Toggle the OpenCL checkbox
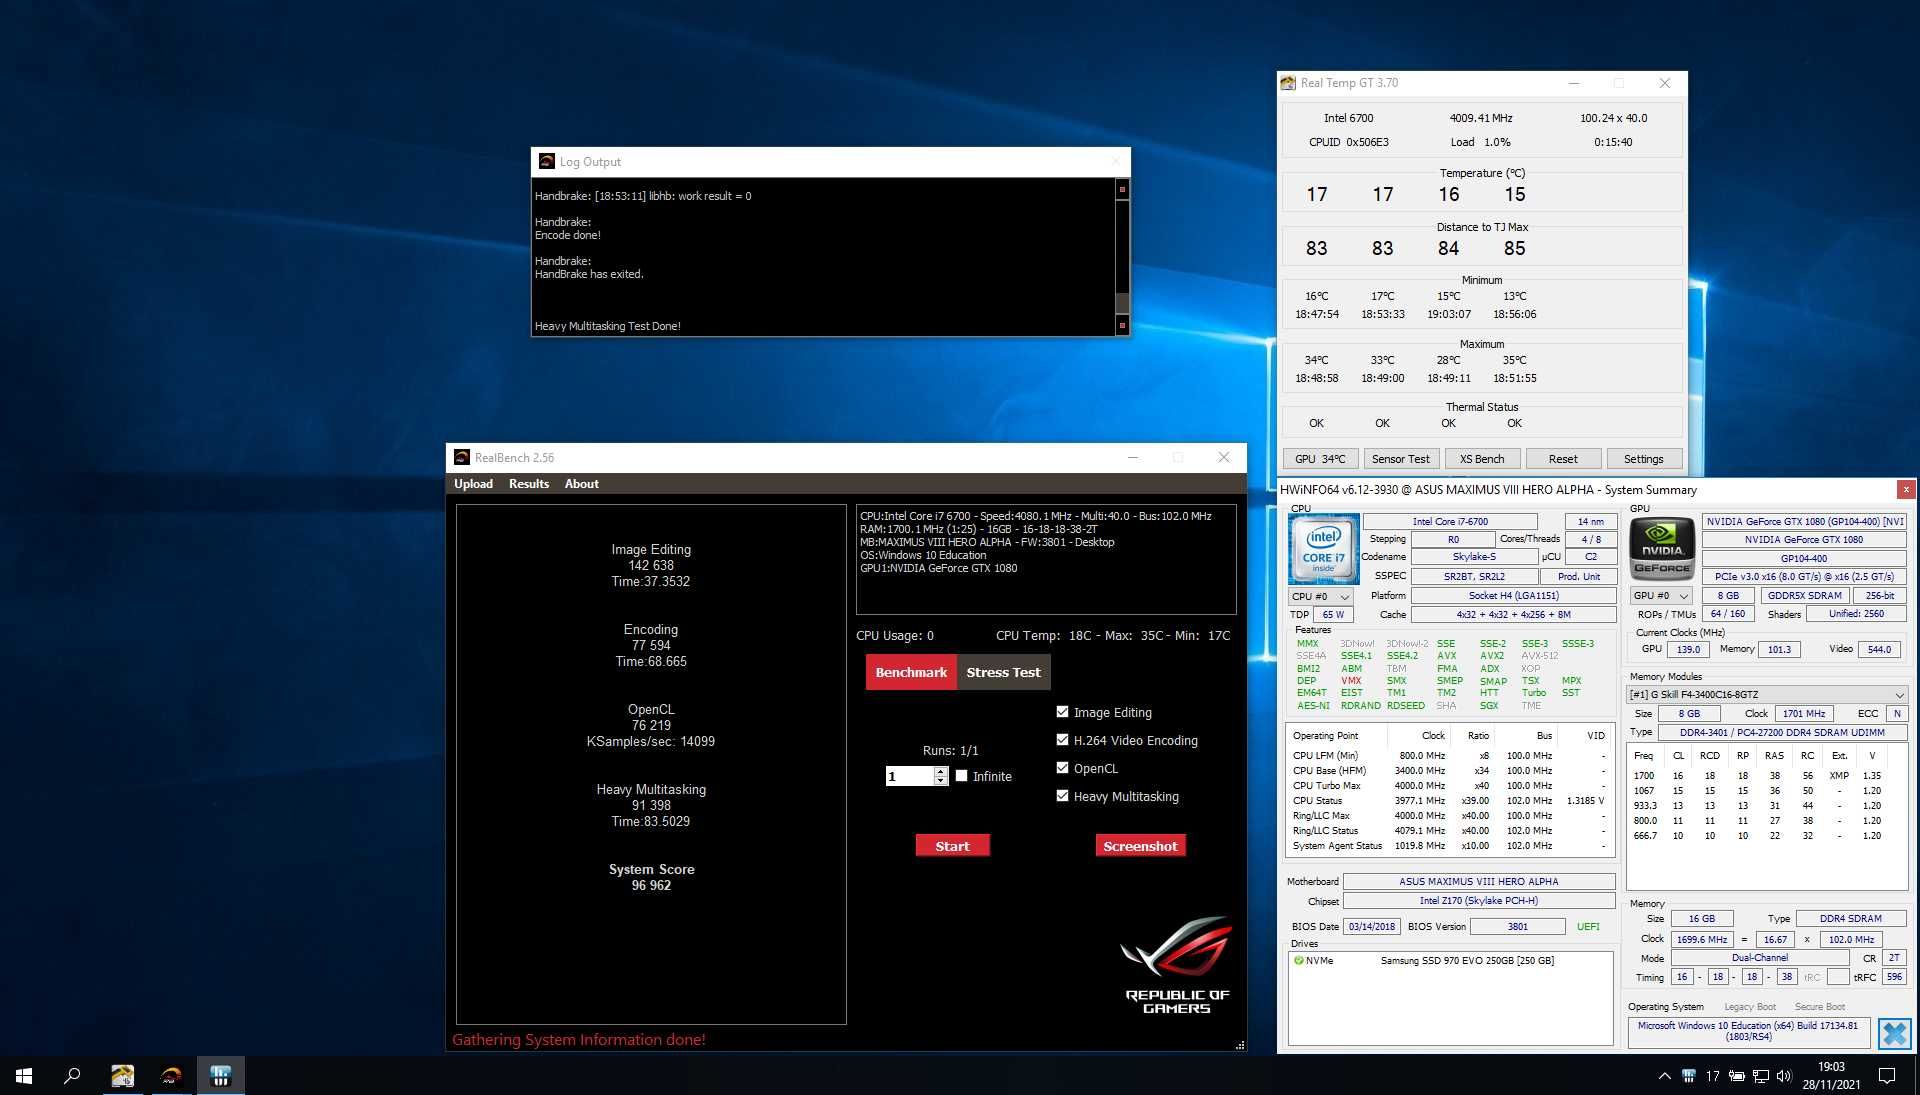The image size is (1920, 1095). point(1062,768)
